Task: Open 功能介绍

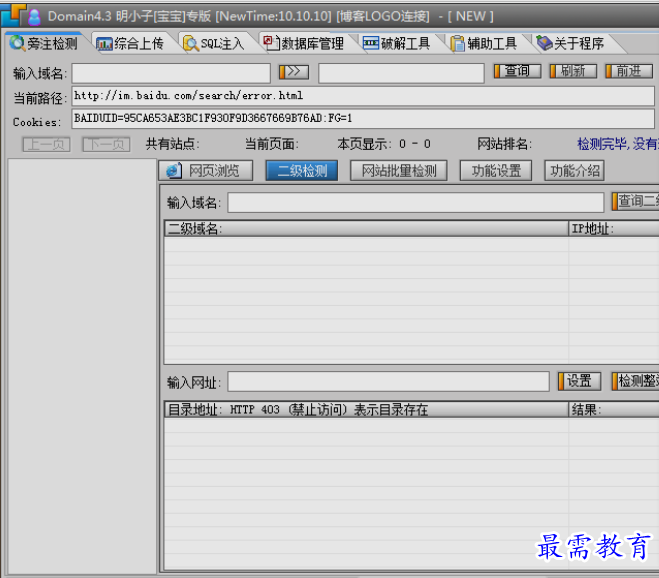Action: (575, 171)
